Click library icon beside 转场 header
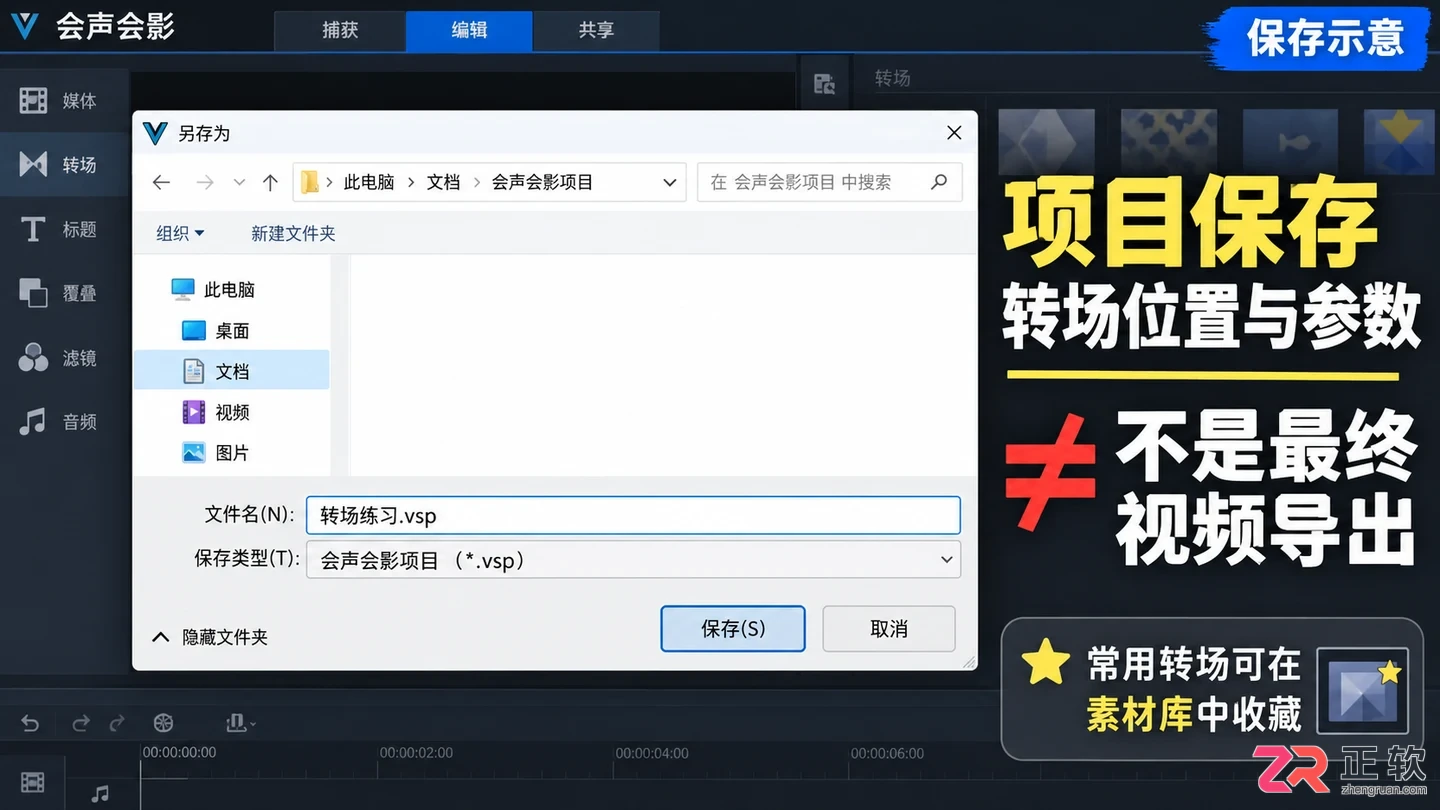1440x810 pixels. pyautogui.click(x=824, y=84)
